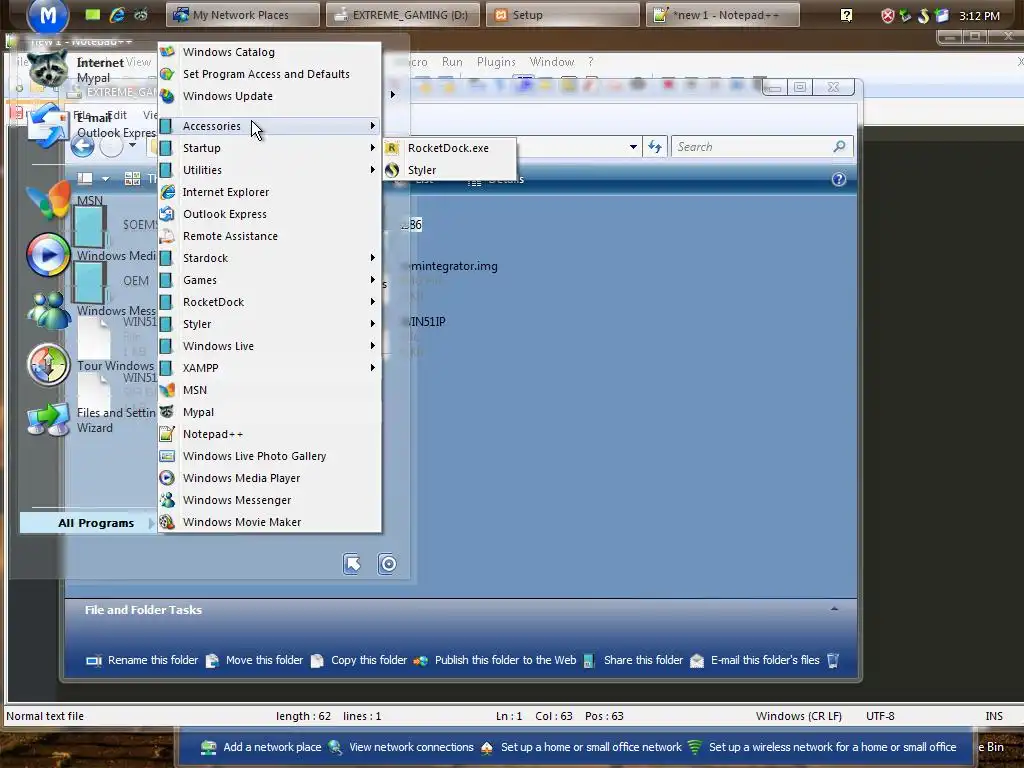Open Tour Windows from the Start menu
Image resolution: width=1024 pixels, height=768 pixels.
[91, 366]
